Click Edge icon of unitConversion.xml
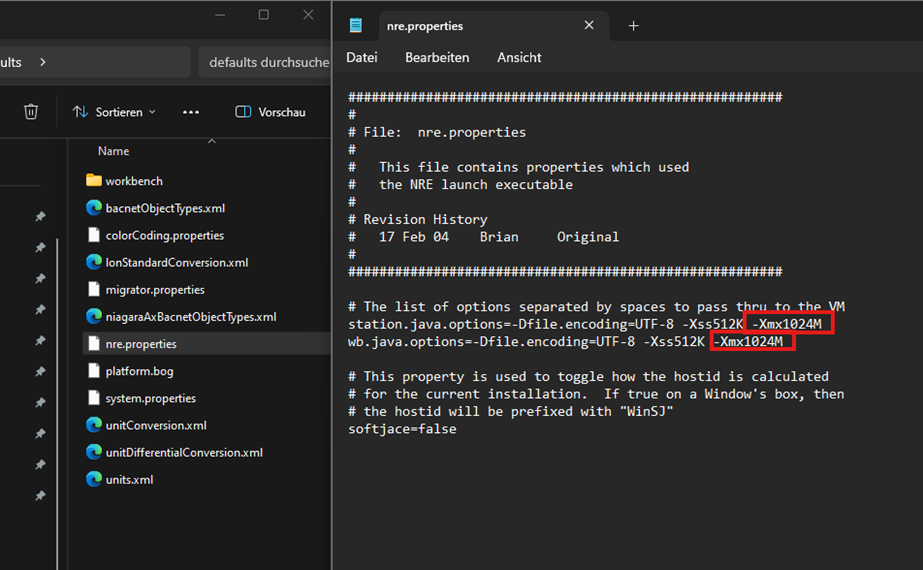Viewport: 923px width, 570px height. click(x=94, y=425)
